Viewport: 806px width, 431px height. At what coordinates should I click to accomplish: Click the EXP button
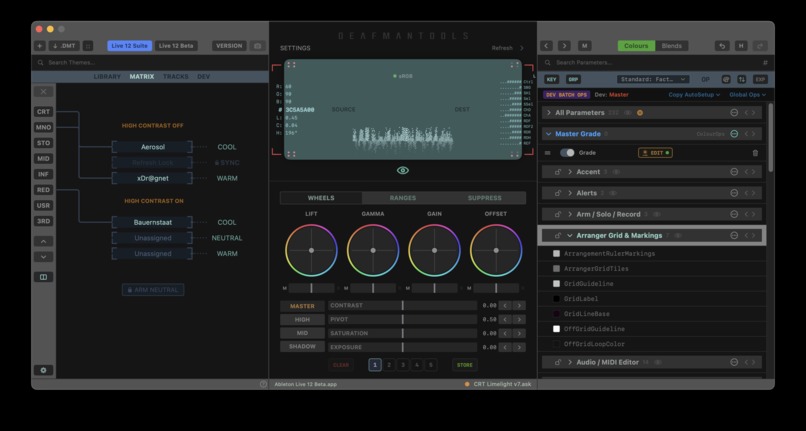[760, 80]
